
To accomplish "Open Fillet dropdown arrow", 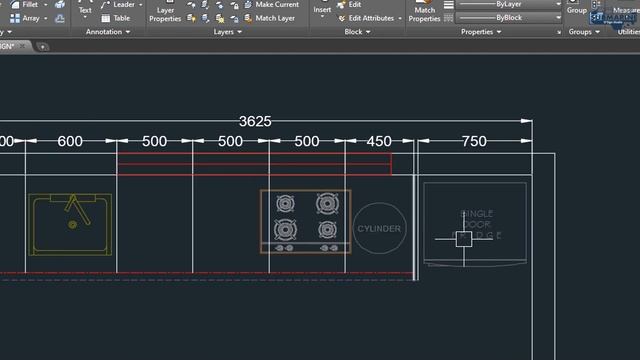I will pos(45,4).
